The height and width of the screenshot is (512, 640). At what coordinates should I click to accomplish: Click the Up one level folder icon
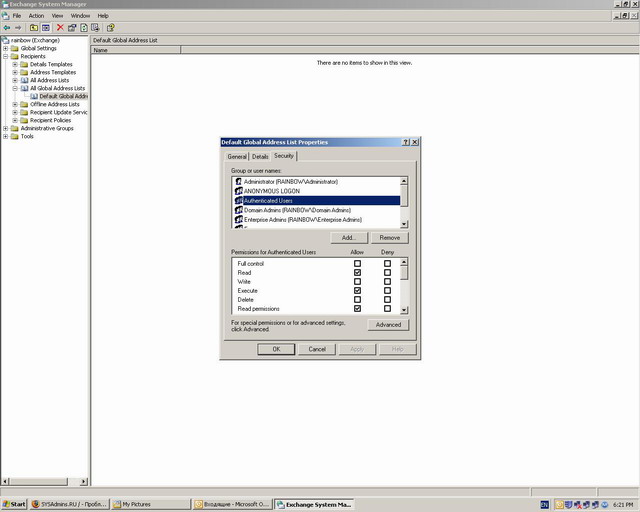34,28
